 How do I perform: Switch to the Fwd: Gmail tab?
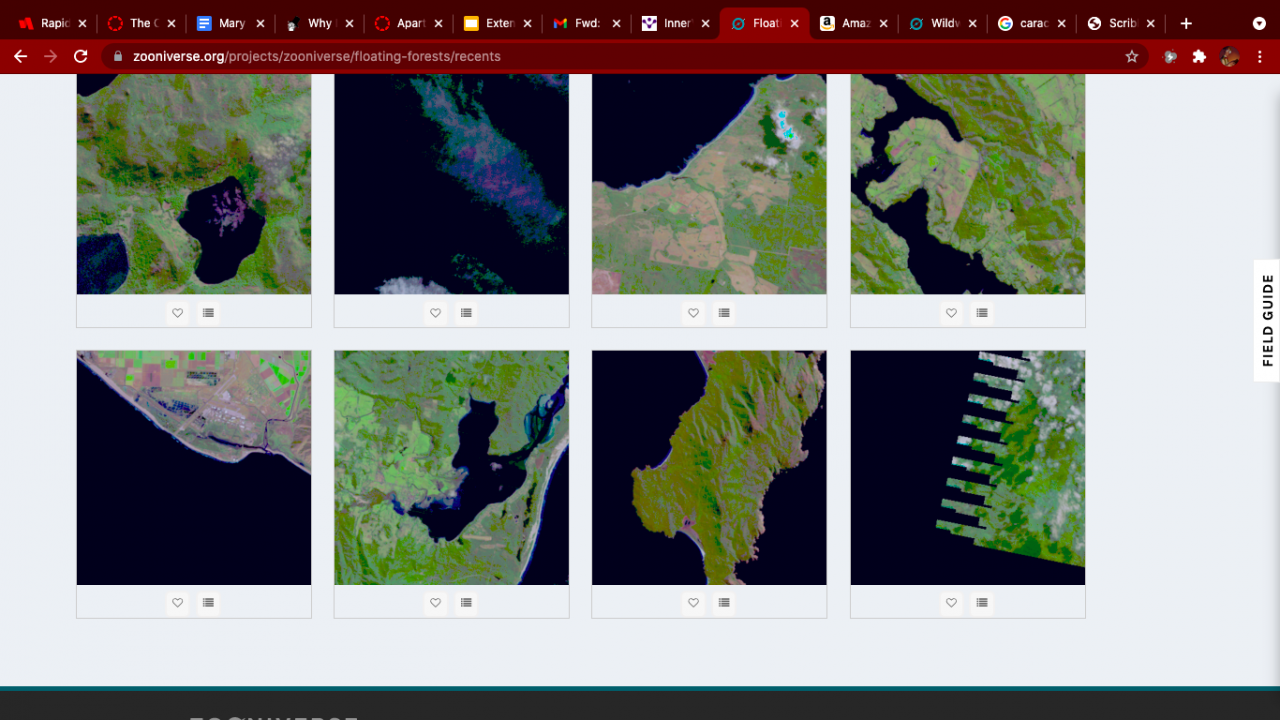click(586, 23)
